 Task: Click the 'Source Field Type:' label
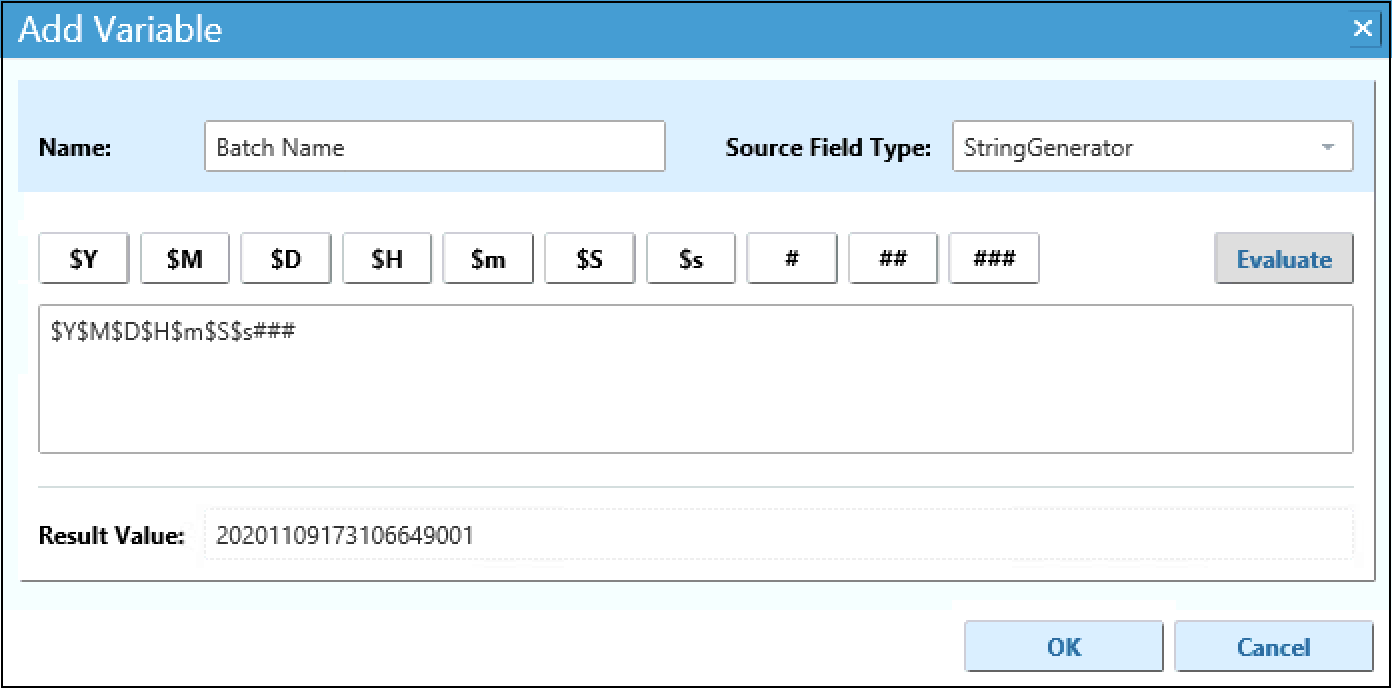pos(828,148)
